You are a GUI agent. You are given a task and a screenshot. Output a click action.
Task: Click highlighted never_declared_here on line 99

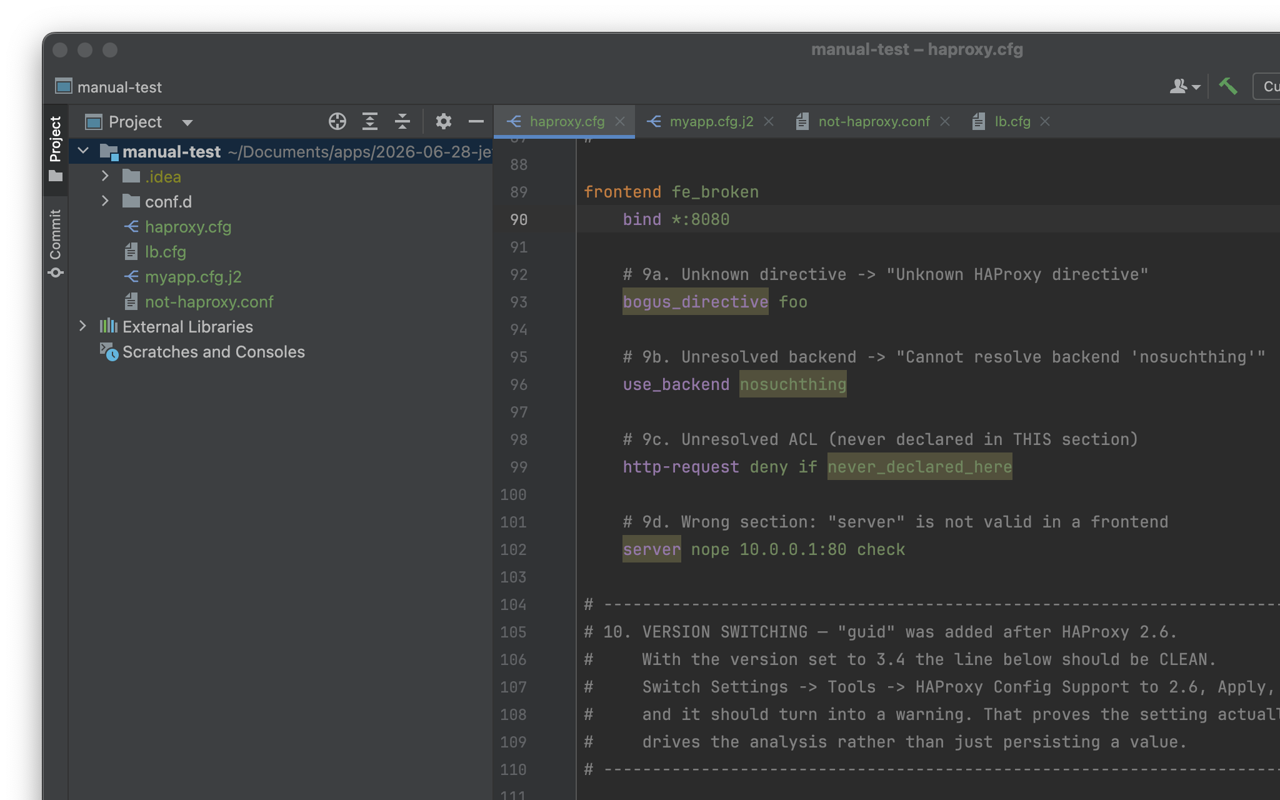point(920,467)
